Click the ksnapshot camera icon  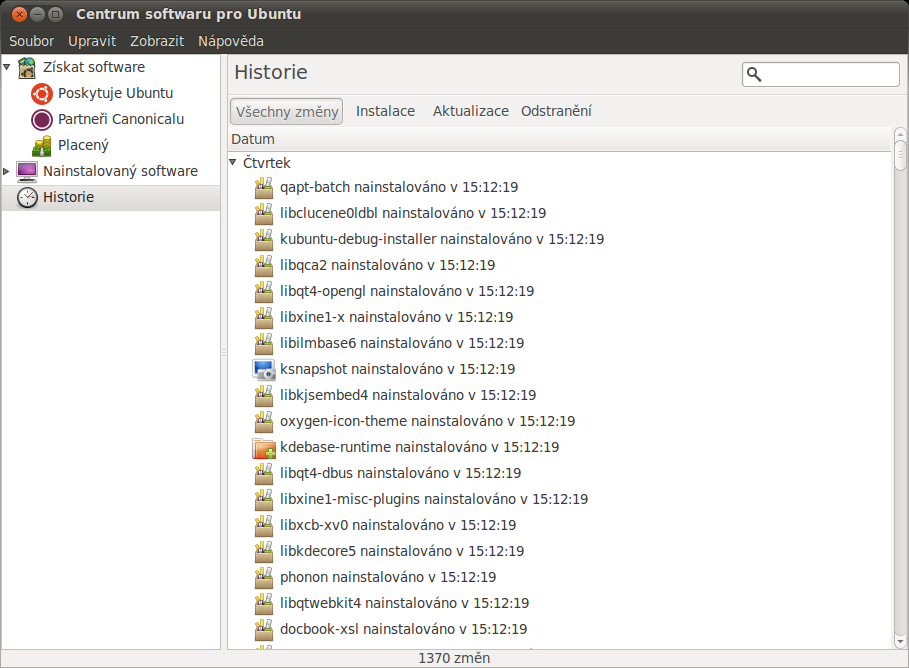(x=263, y=369)
